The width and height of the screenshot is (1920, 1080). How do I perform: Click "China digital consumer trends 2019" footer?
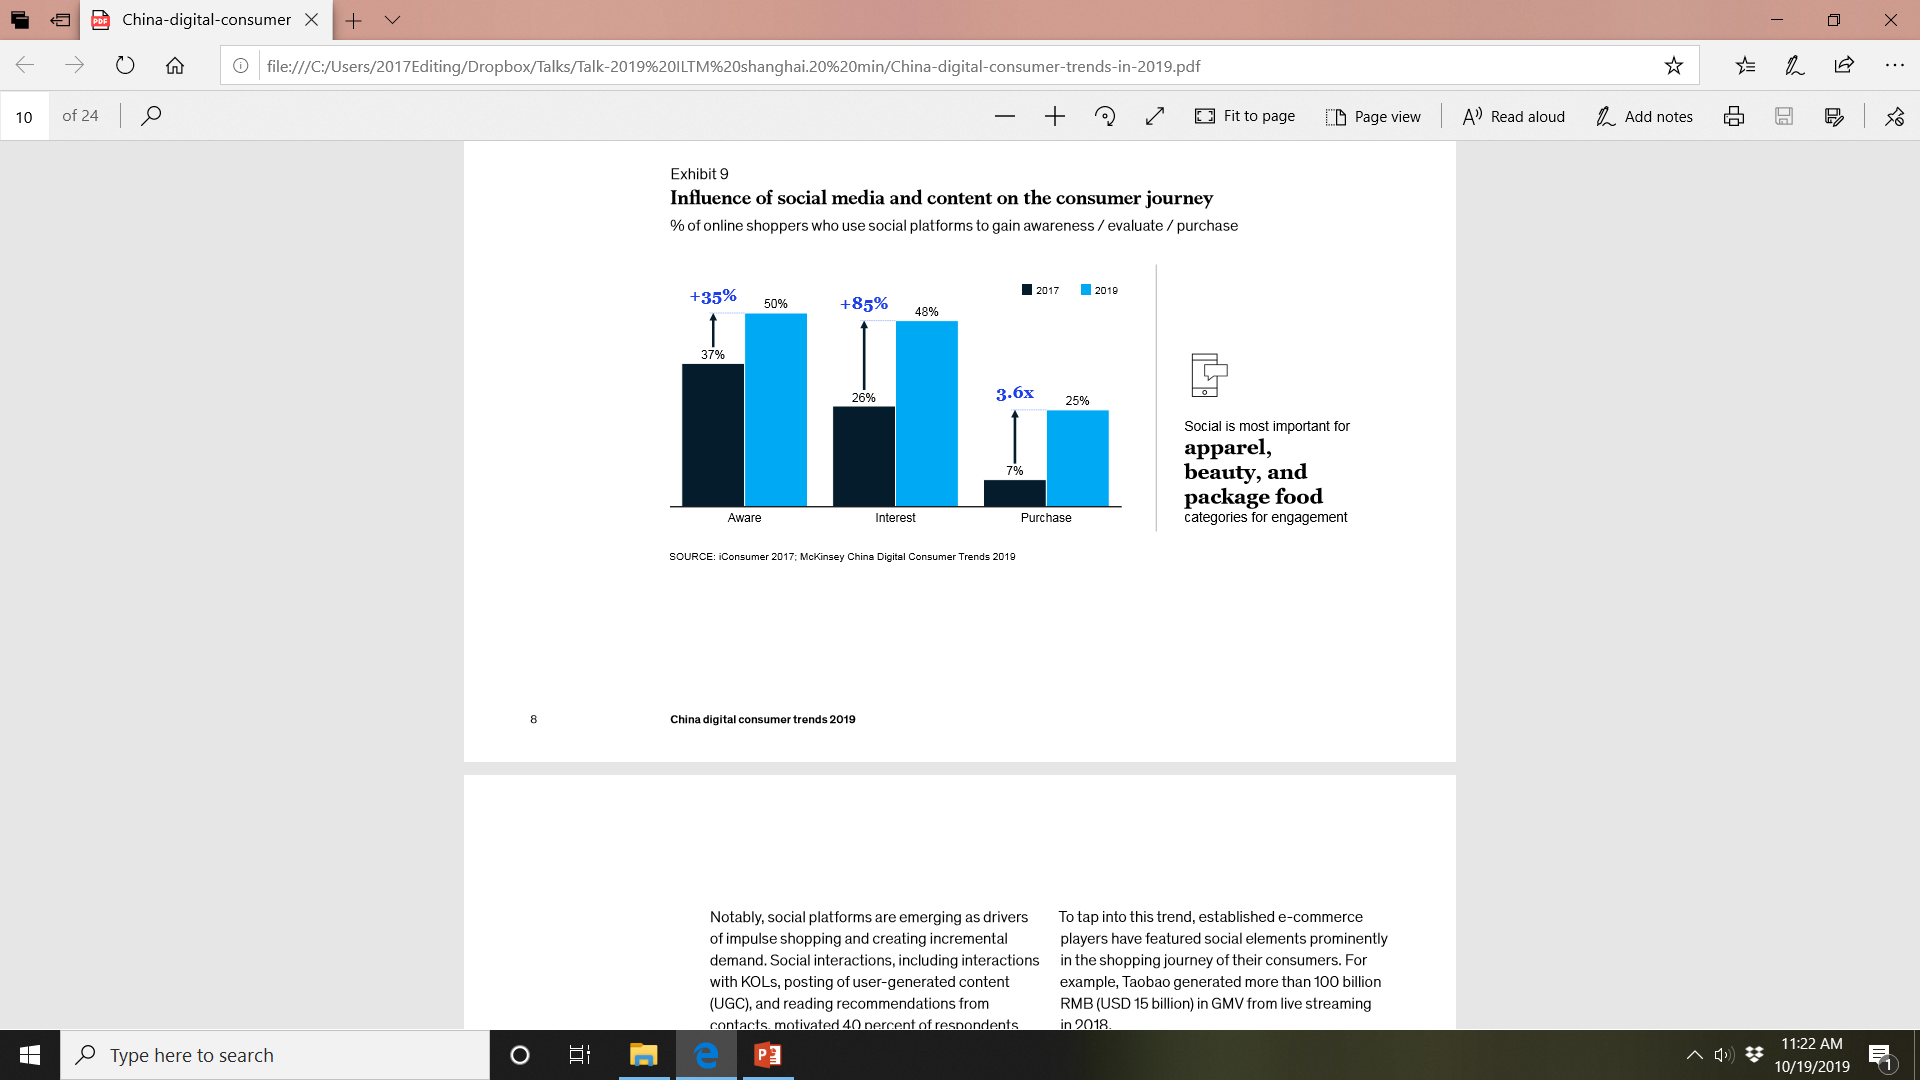tap(763, 719)
